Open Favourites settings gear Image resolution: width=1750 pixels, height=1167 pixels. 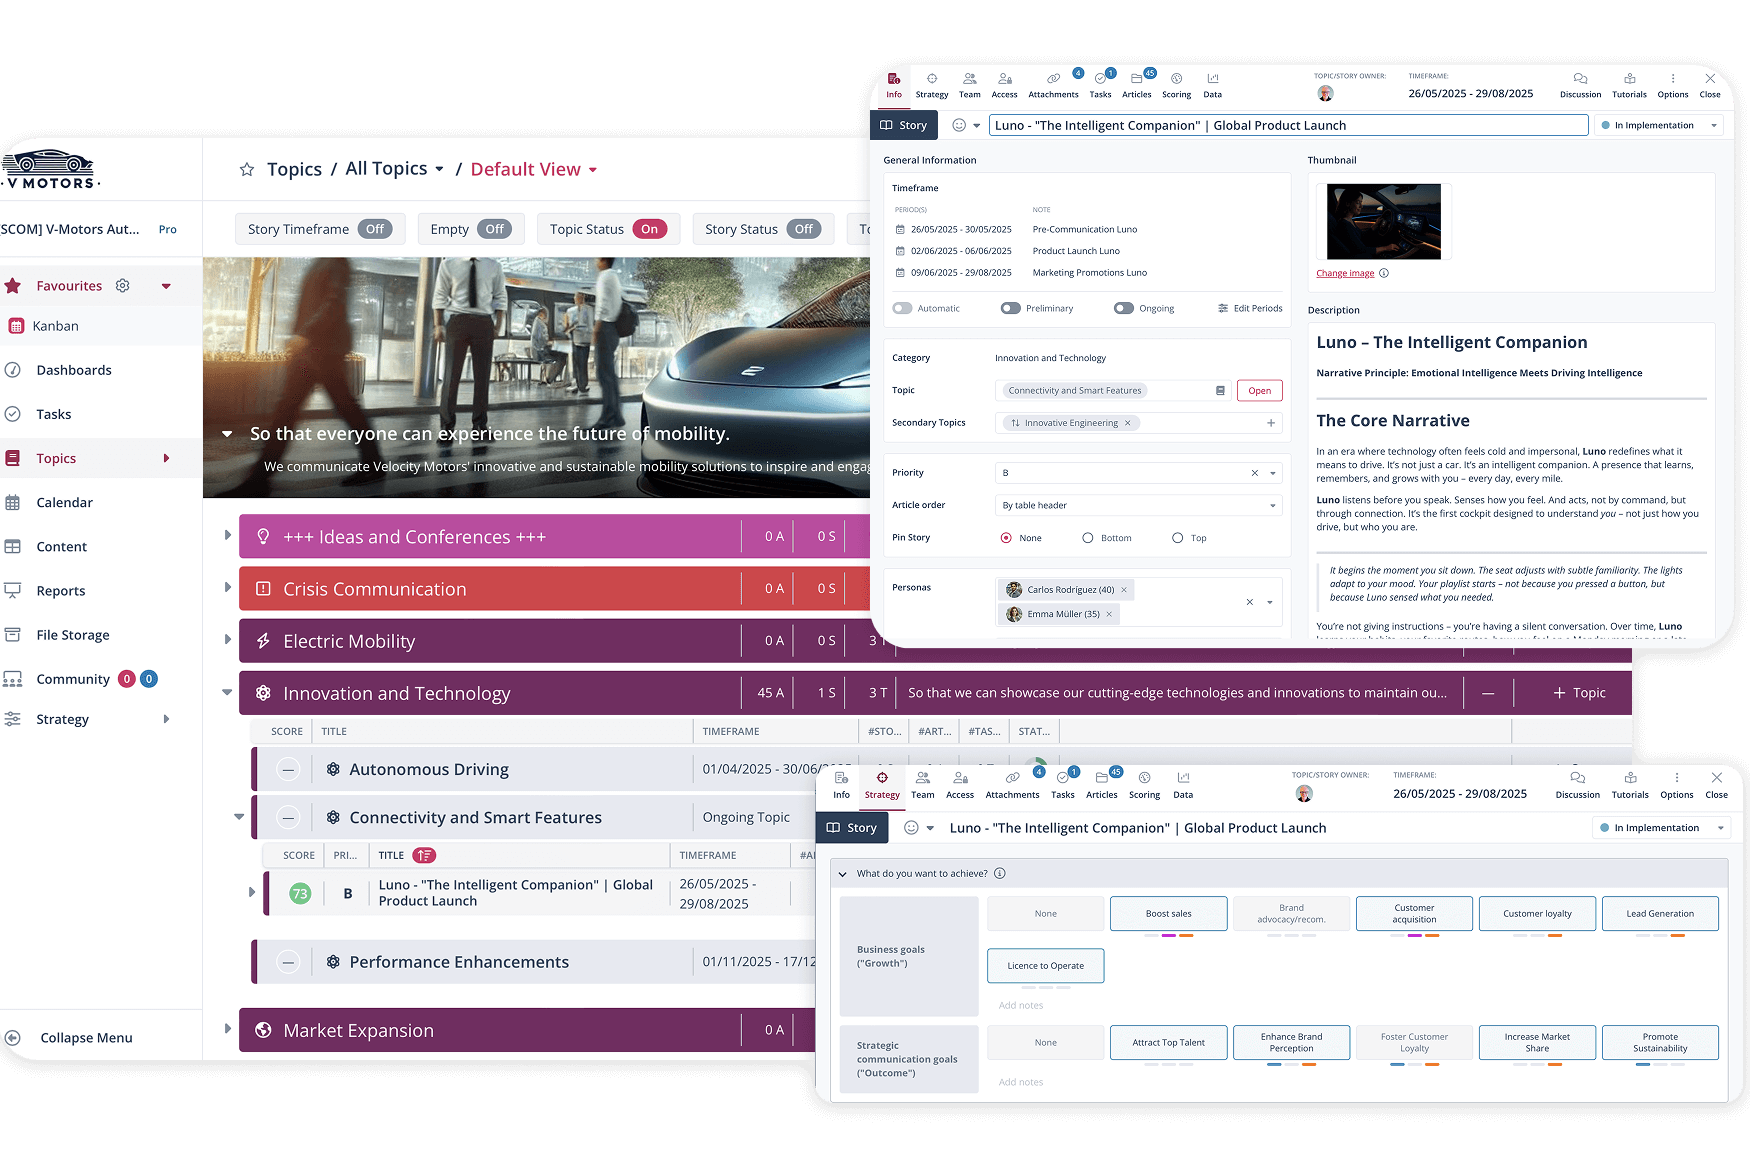coord(123,286)
